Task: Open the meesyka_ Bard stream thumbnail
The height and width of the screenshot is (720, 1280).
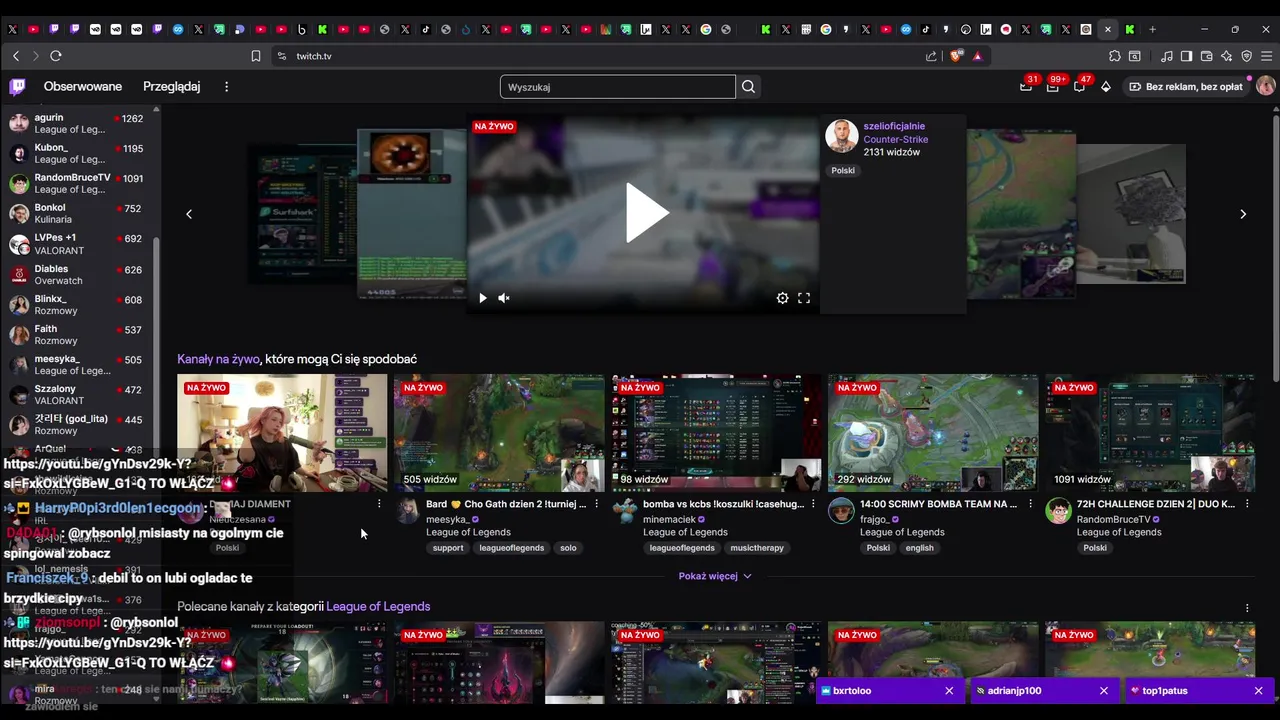Action: (499, 433)
